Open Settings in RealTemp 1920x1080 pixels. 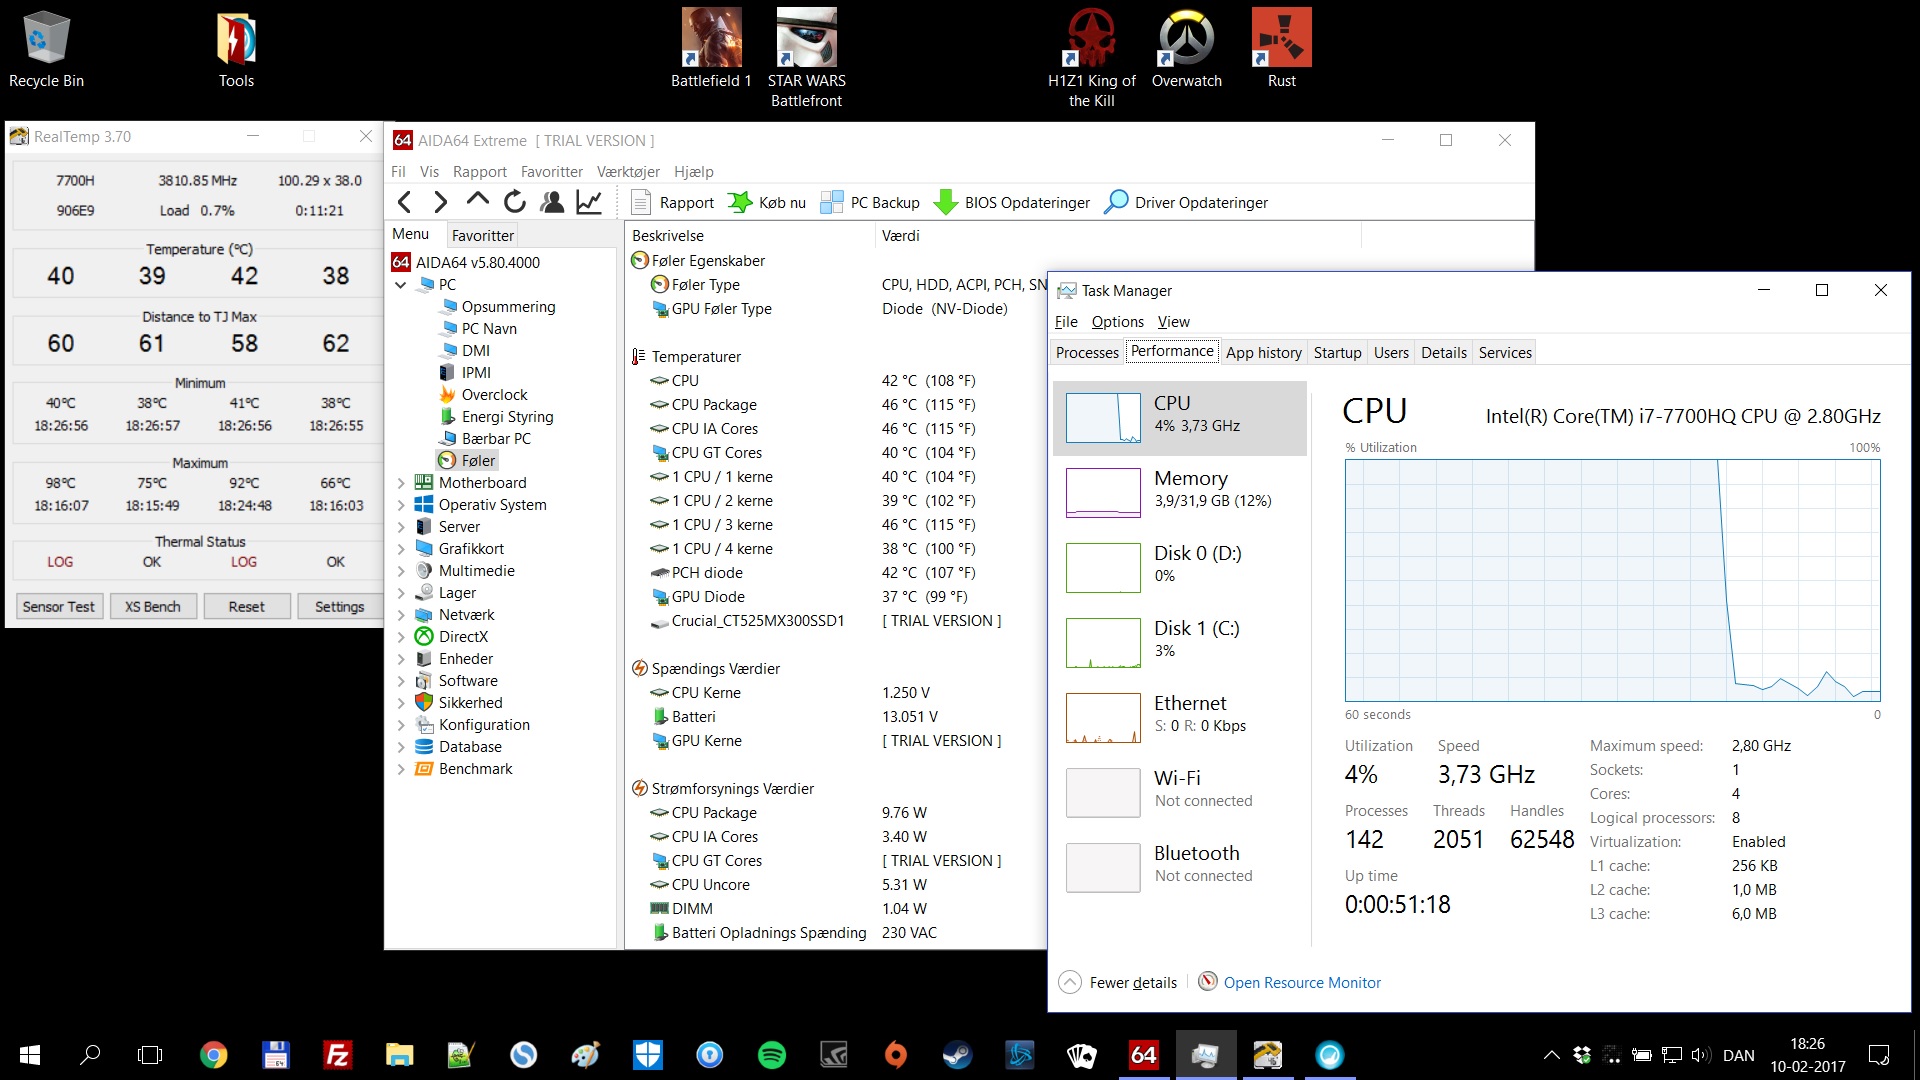[x=339, y=606]
